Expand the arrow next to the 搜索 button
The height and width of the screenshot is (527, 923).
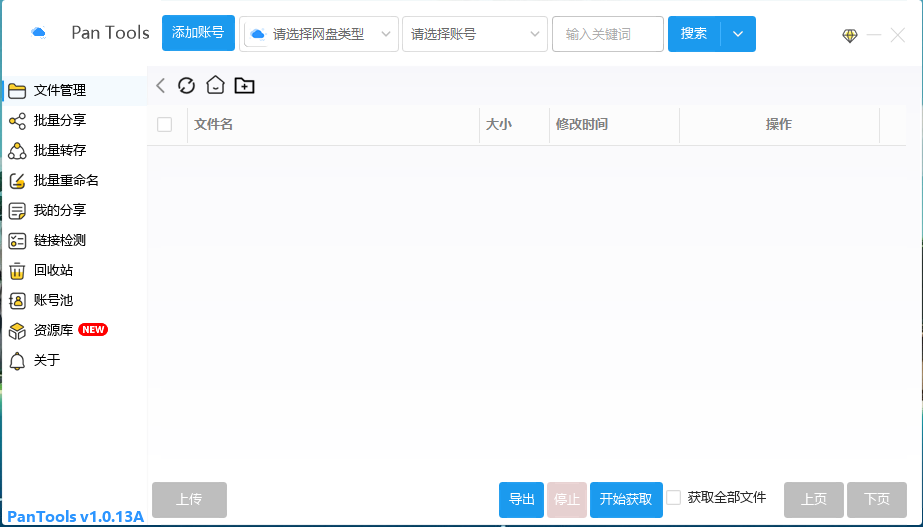point(738,34)
